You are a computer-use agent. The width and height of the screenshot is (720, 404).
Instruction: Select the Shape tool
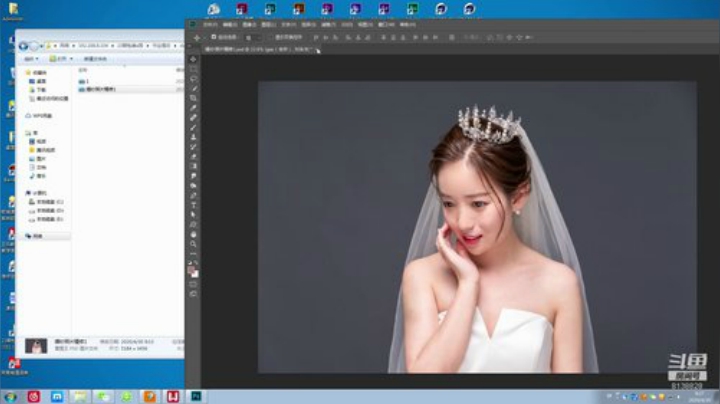pyautogui.click(x=193, y=224)
